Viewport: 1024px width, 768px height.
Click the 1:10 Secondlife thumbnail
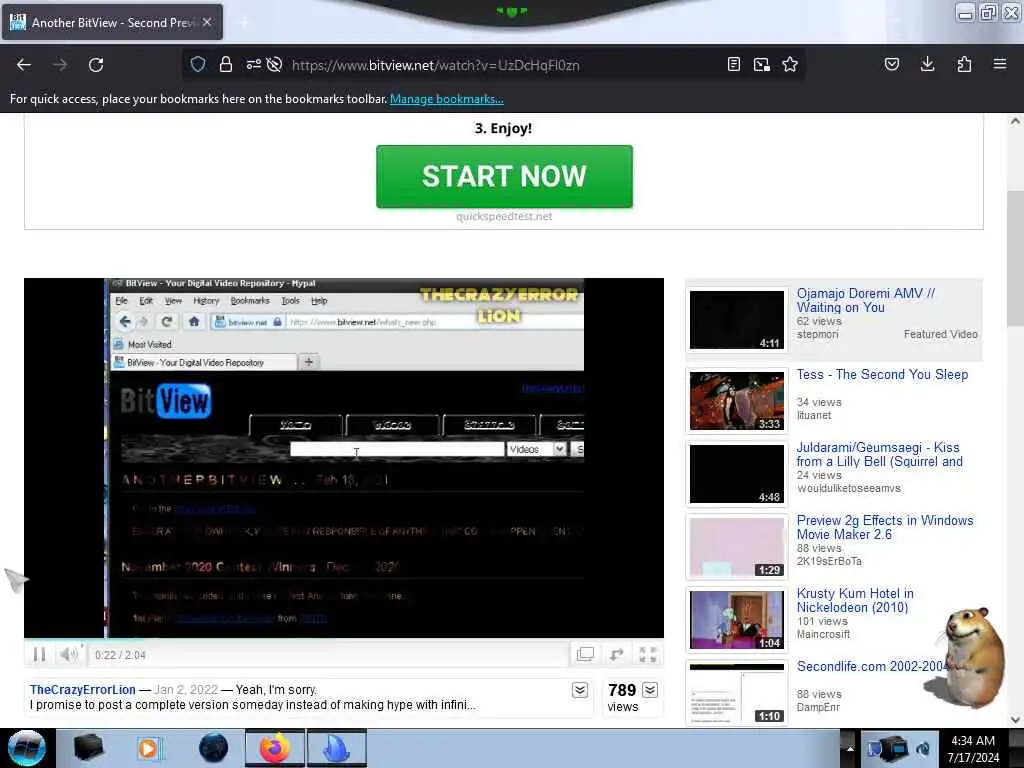pyautogui.click(x=737, y=693)
